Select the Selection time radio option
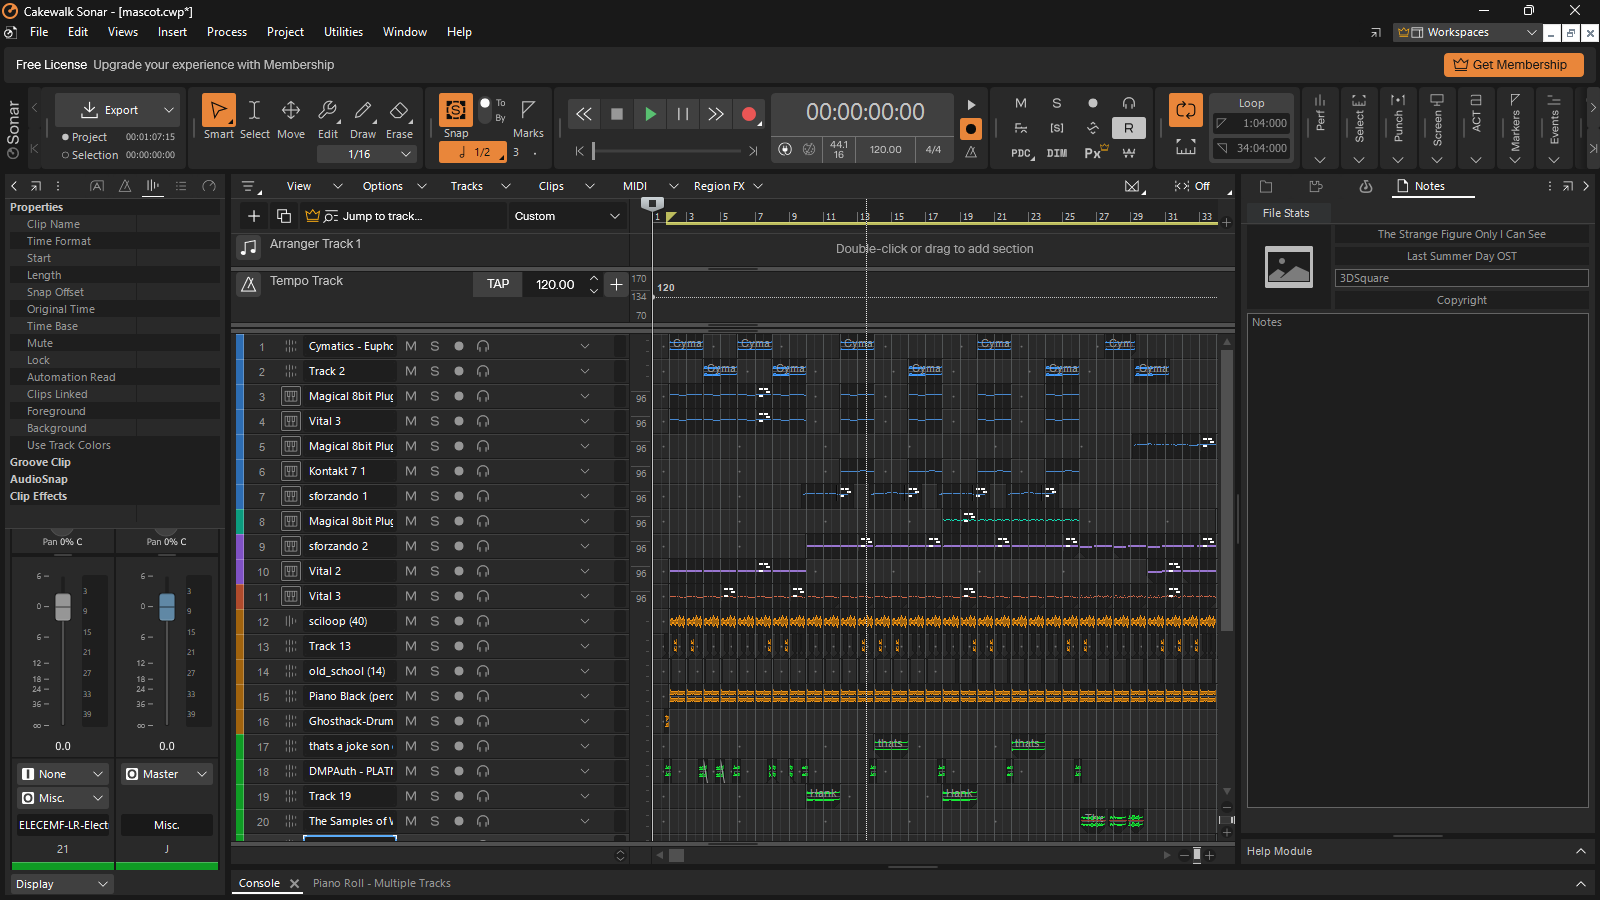The width and height of the screenshot is (1600, 900). coord(66,155)
